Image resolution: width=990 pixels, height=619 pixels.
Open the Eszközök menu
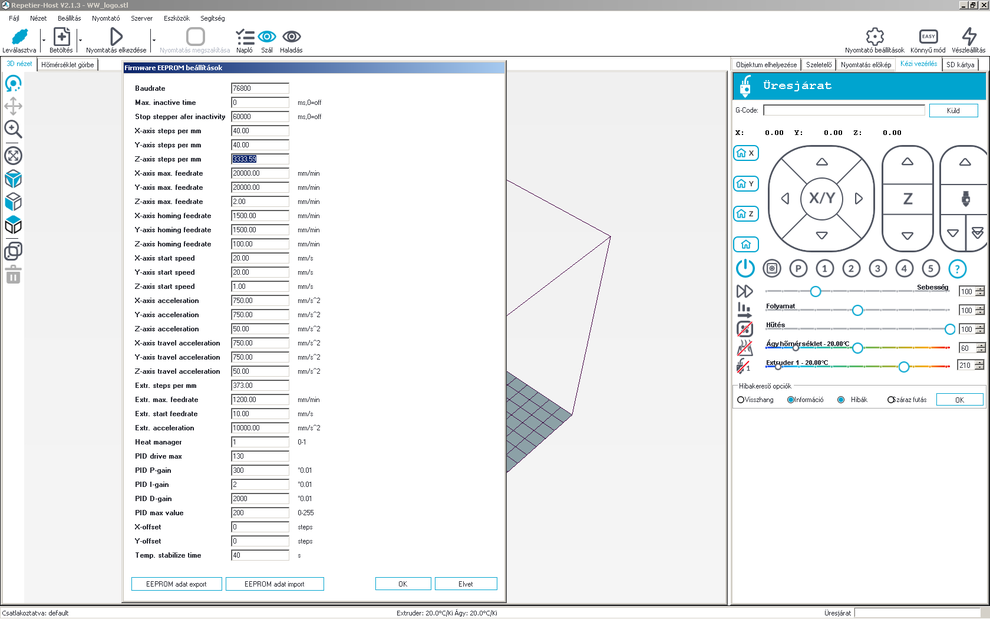(x=176, y=18)
